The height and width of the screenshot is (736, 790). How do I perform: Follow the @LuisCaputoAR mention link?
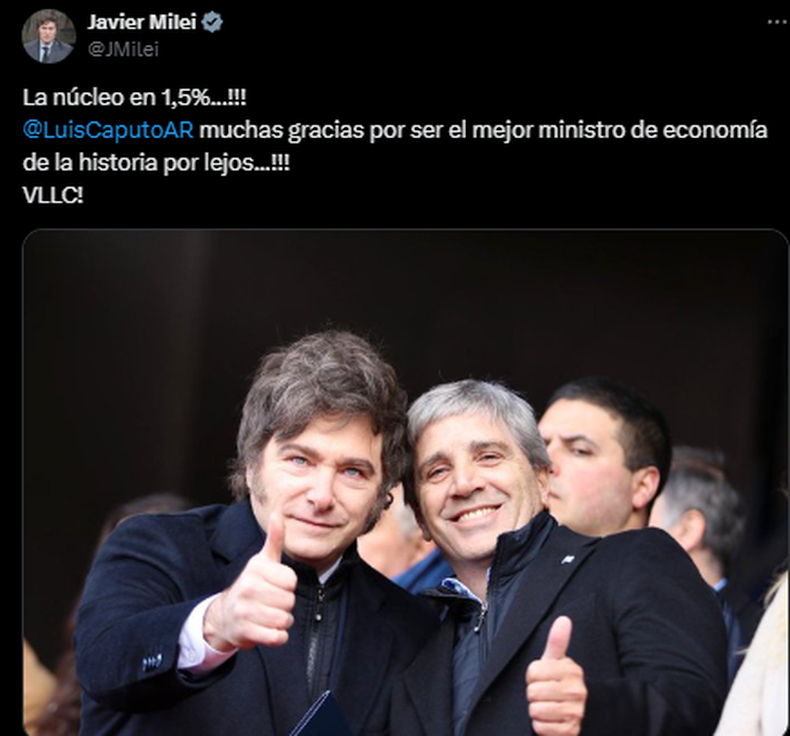tap(108, 130)
